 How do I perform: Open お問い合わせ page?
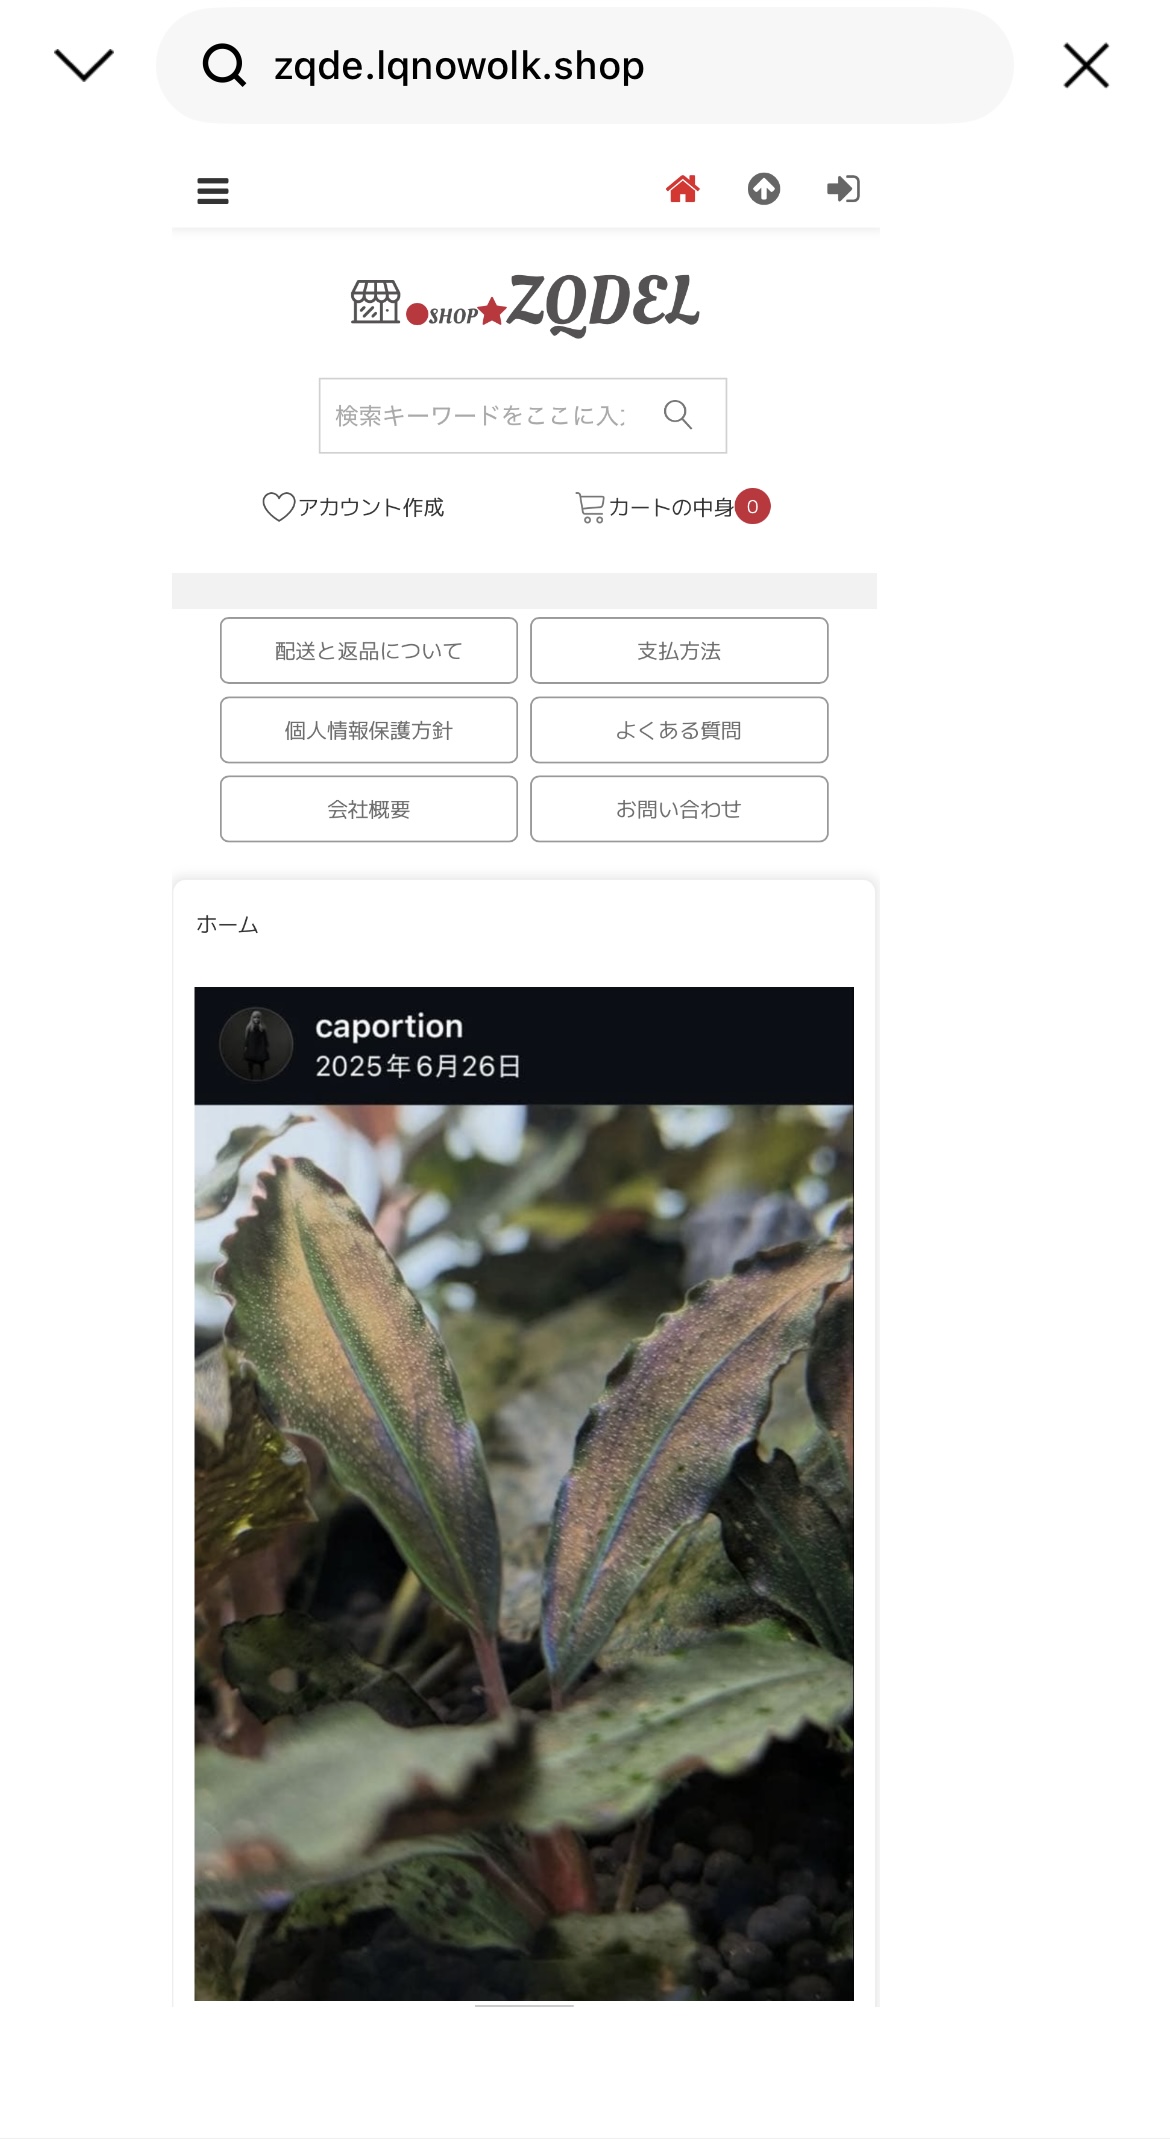click(679, 809)
